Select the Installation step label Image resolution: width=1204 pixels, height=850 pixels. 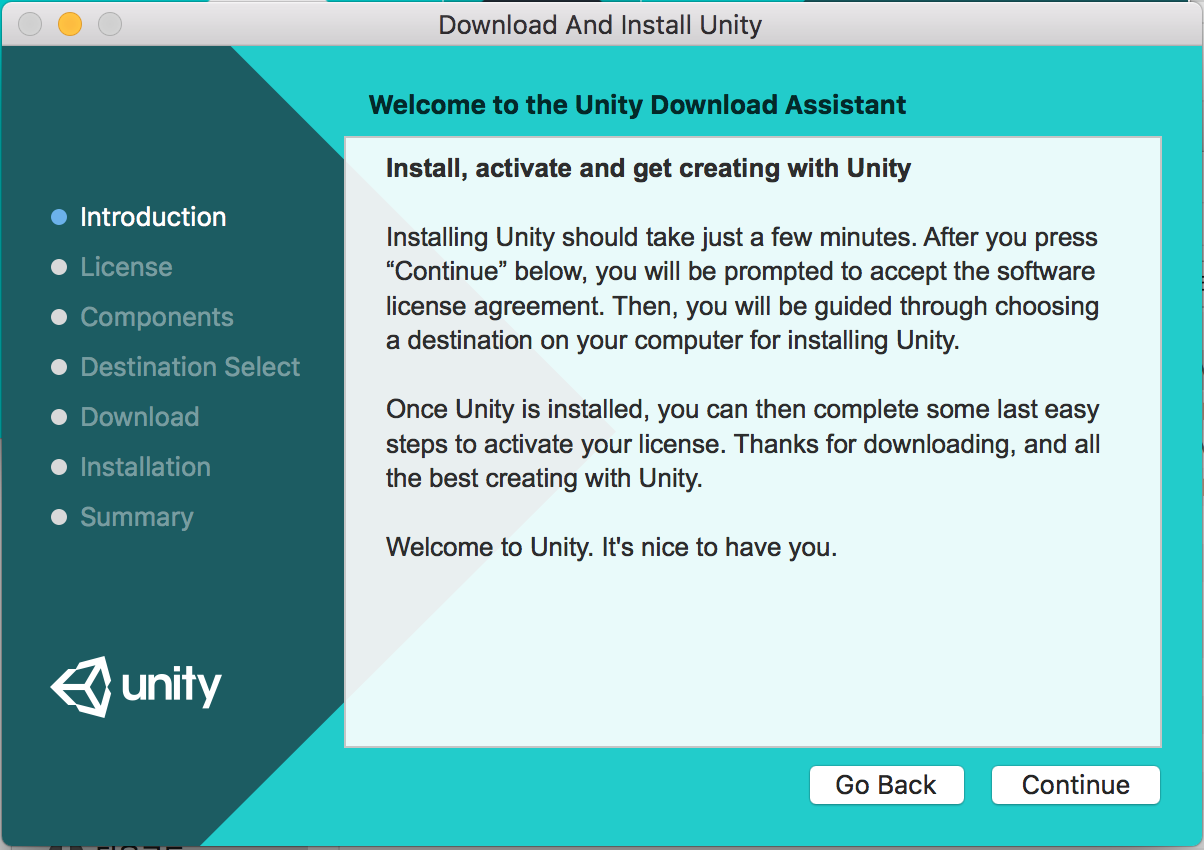pyautogui.click(x=145, y=466)
